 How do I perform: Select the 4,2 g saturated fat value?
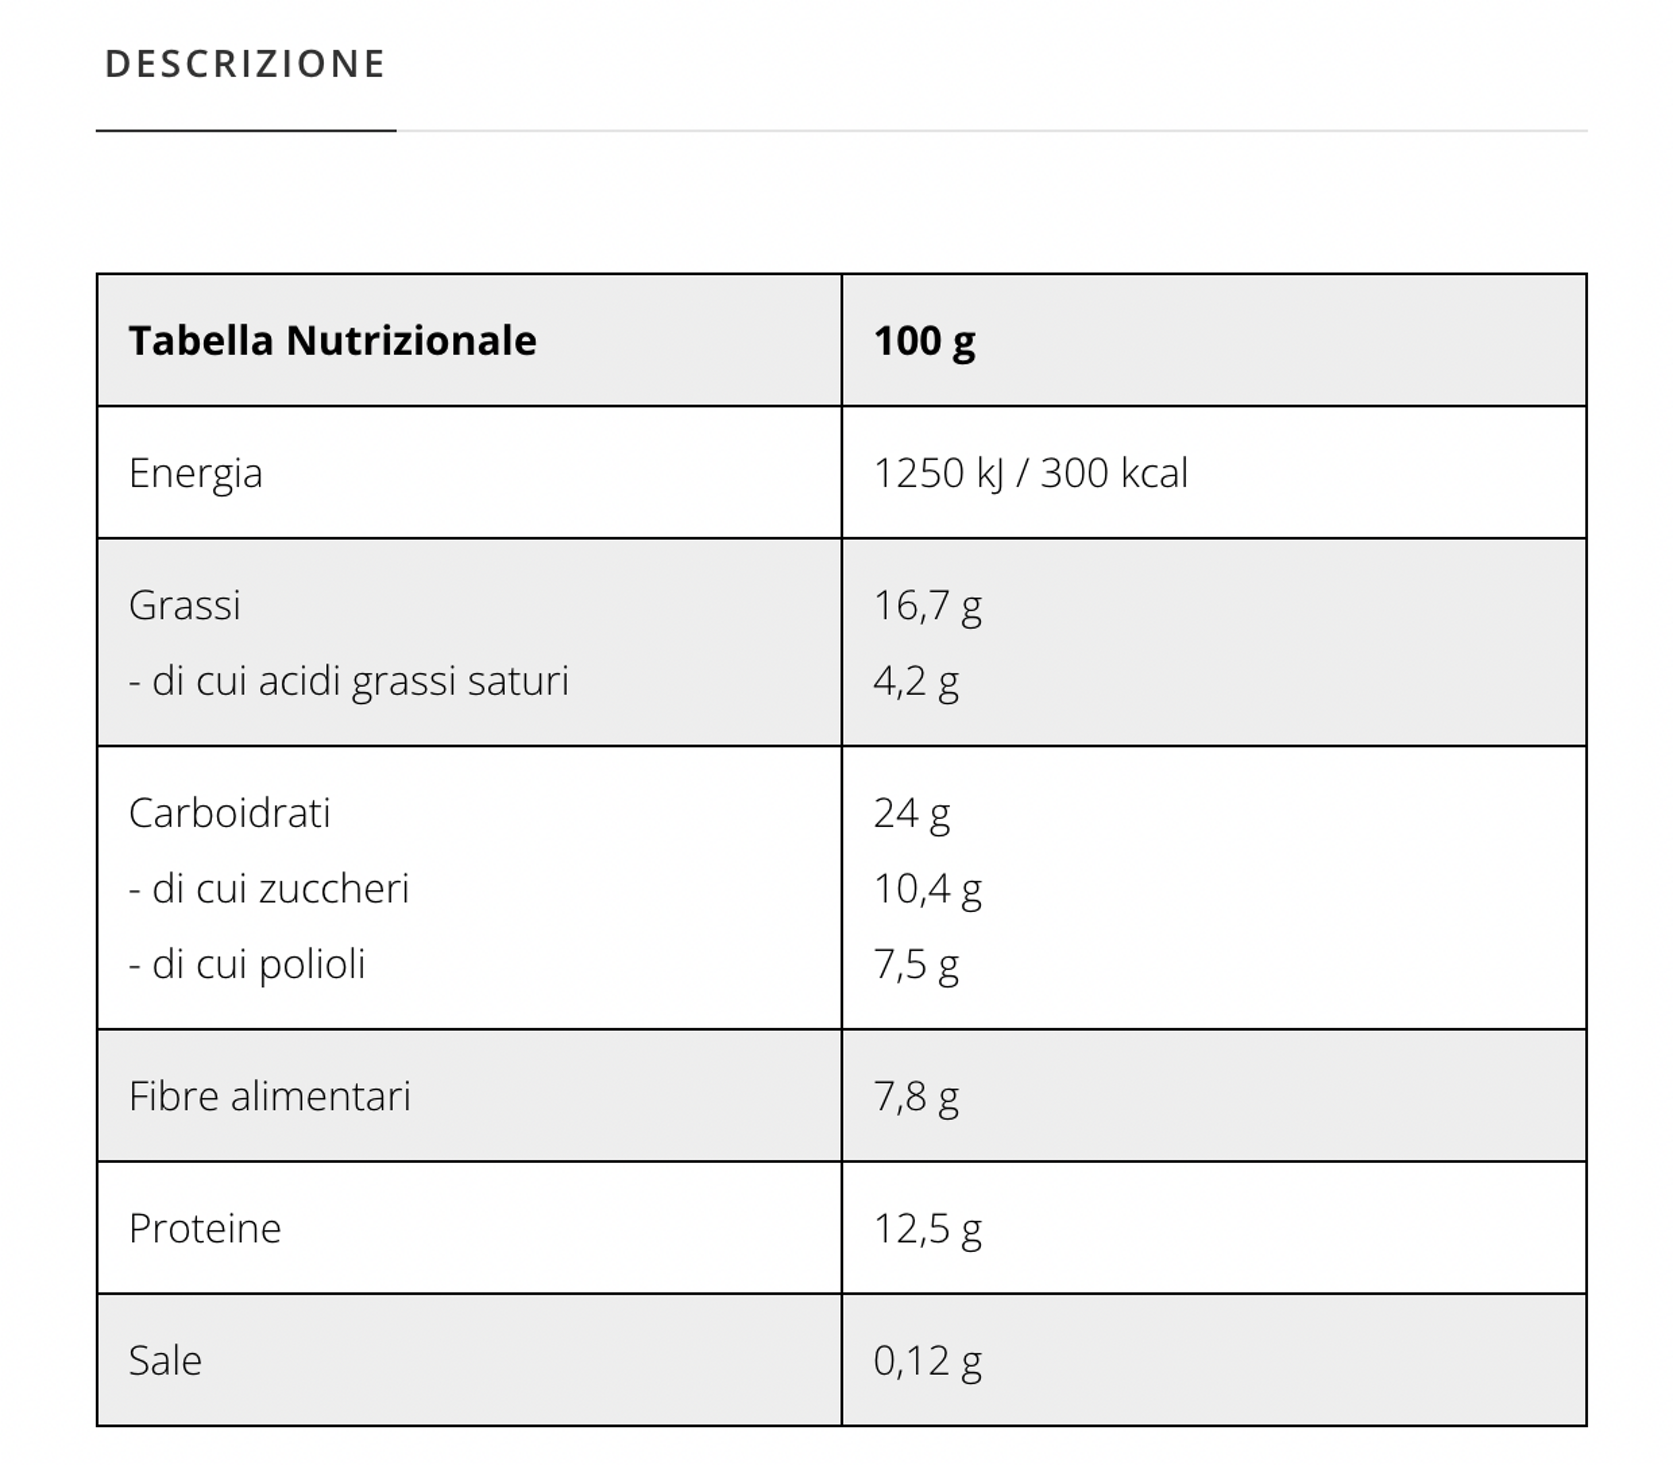click(916, 681)
